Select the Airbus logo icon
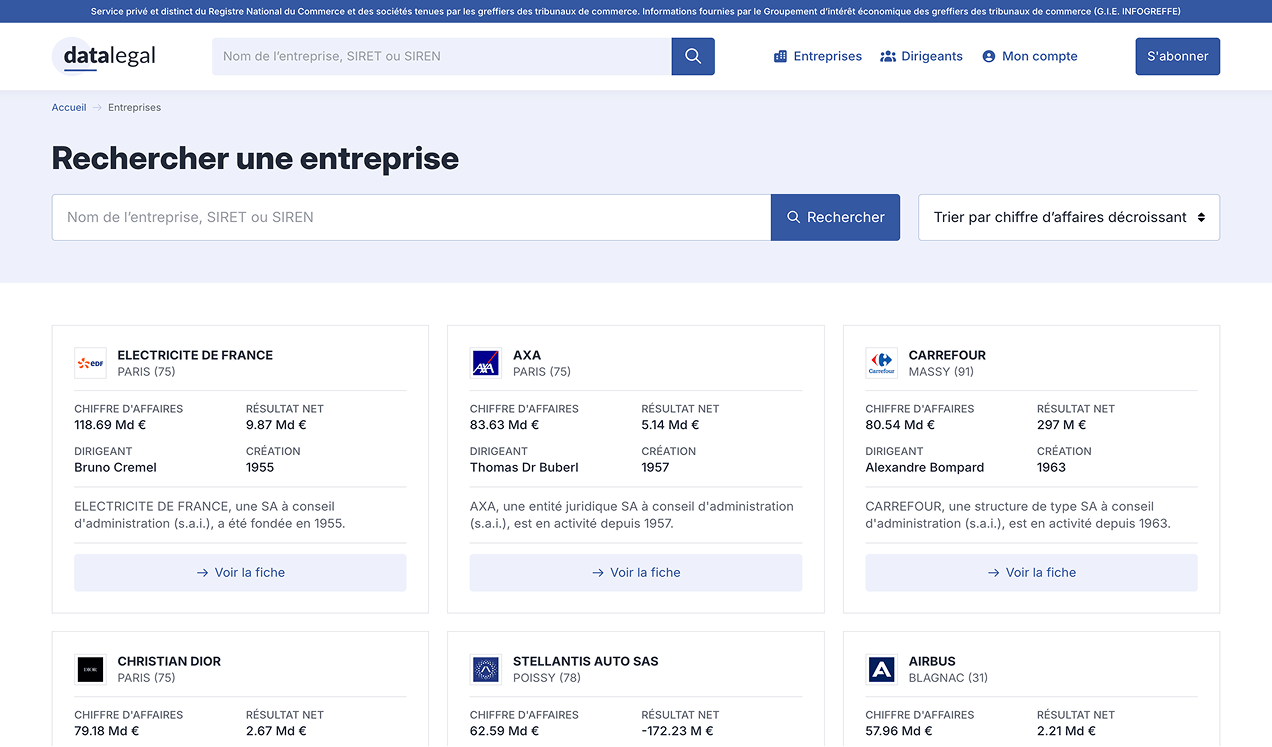1272x747 pixels. coord(882,669)
